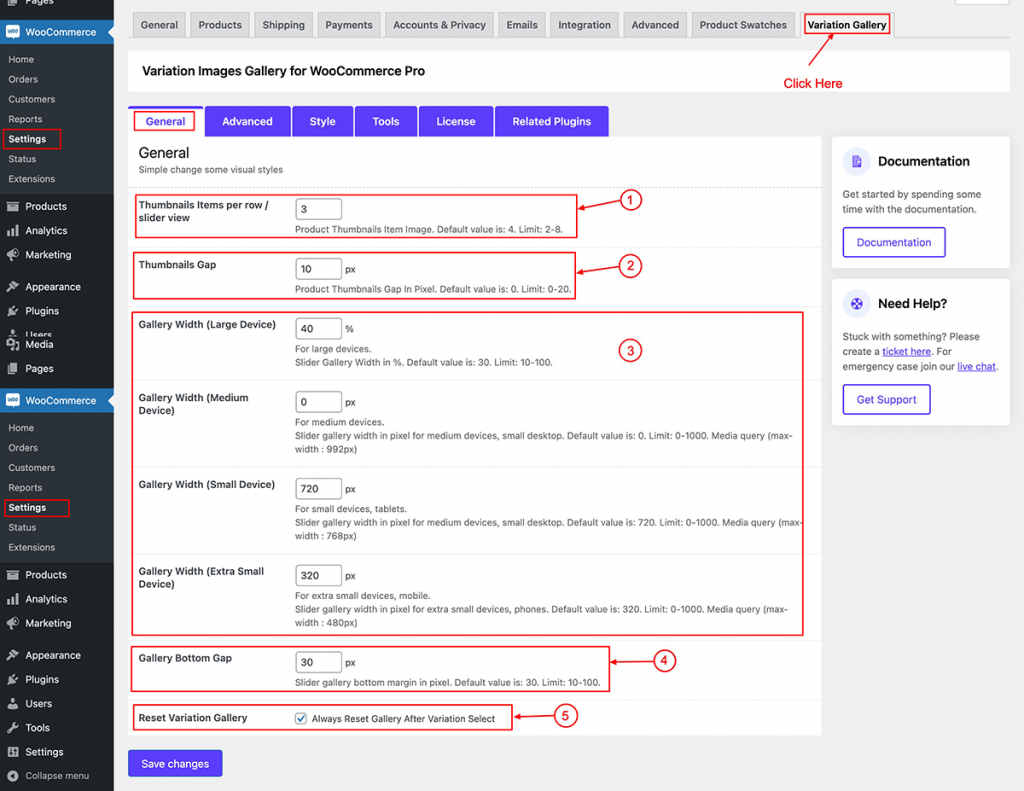Click the Documentation button

(894, 242)
